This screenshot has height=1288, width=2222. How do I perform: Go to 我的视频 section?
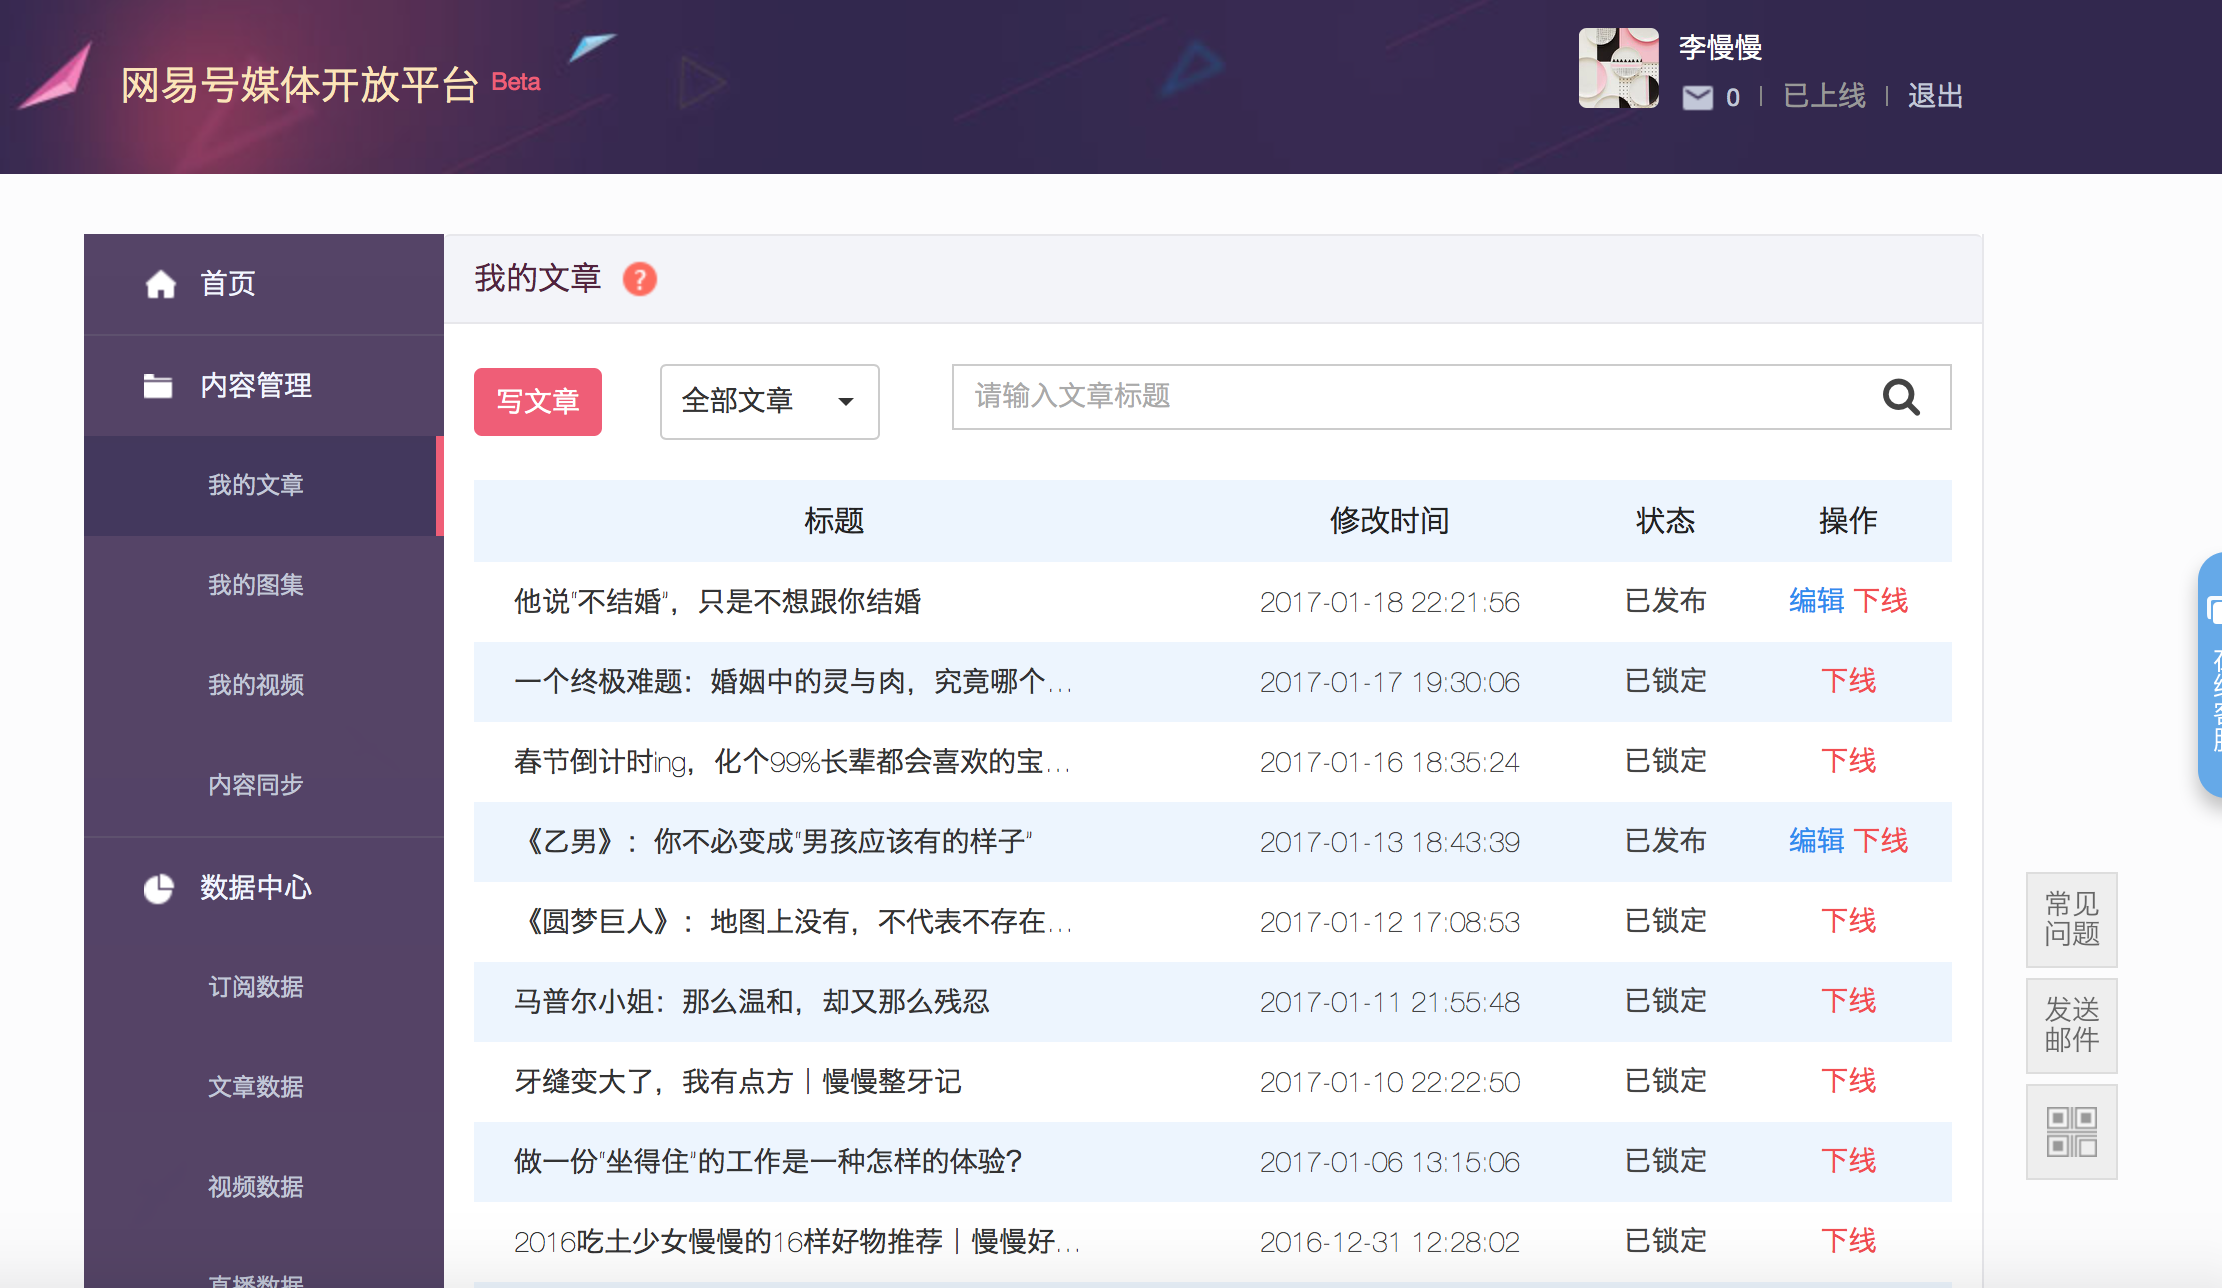[256, 685]
